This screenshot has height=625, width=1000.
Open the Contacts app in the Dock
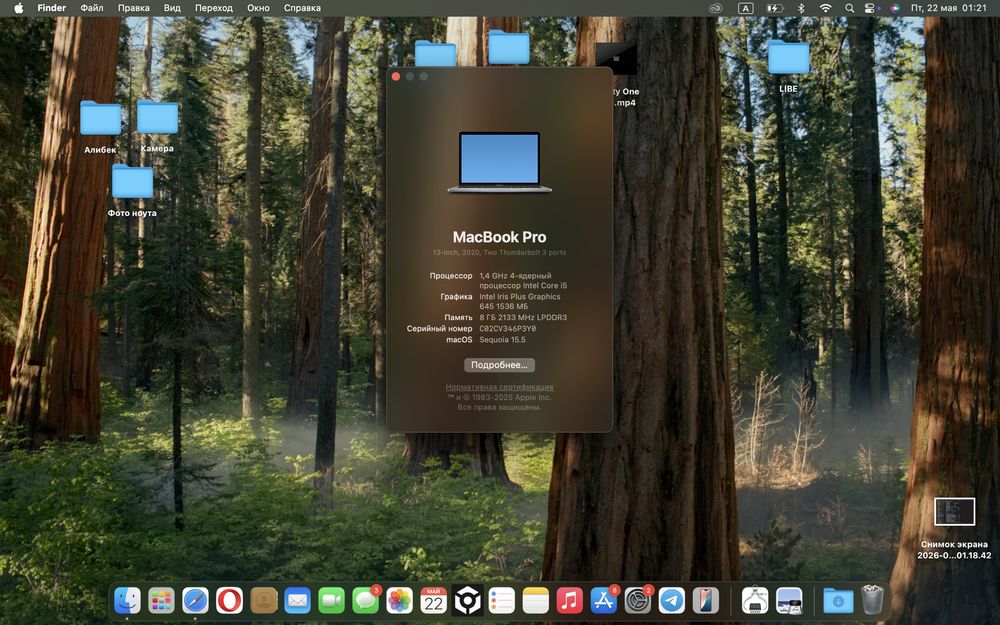coord(263,600)
